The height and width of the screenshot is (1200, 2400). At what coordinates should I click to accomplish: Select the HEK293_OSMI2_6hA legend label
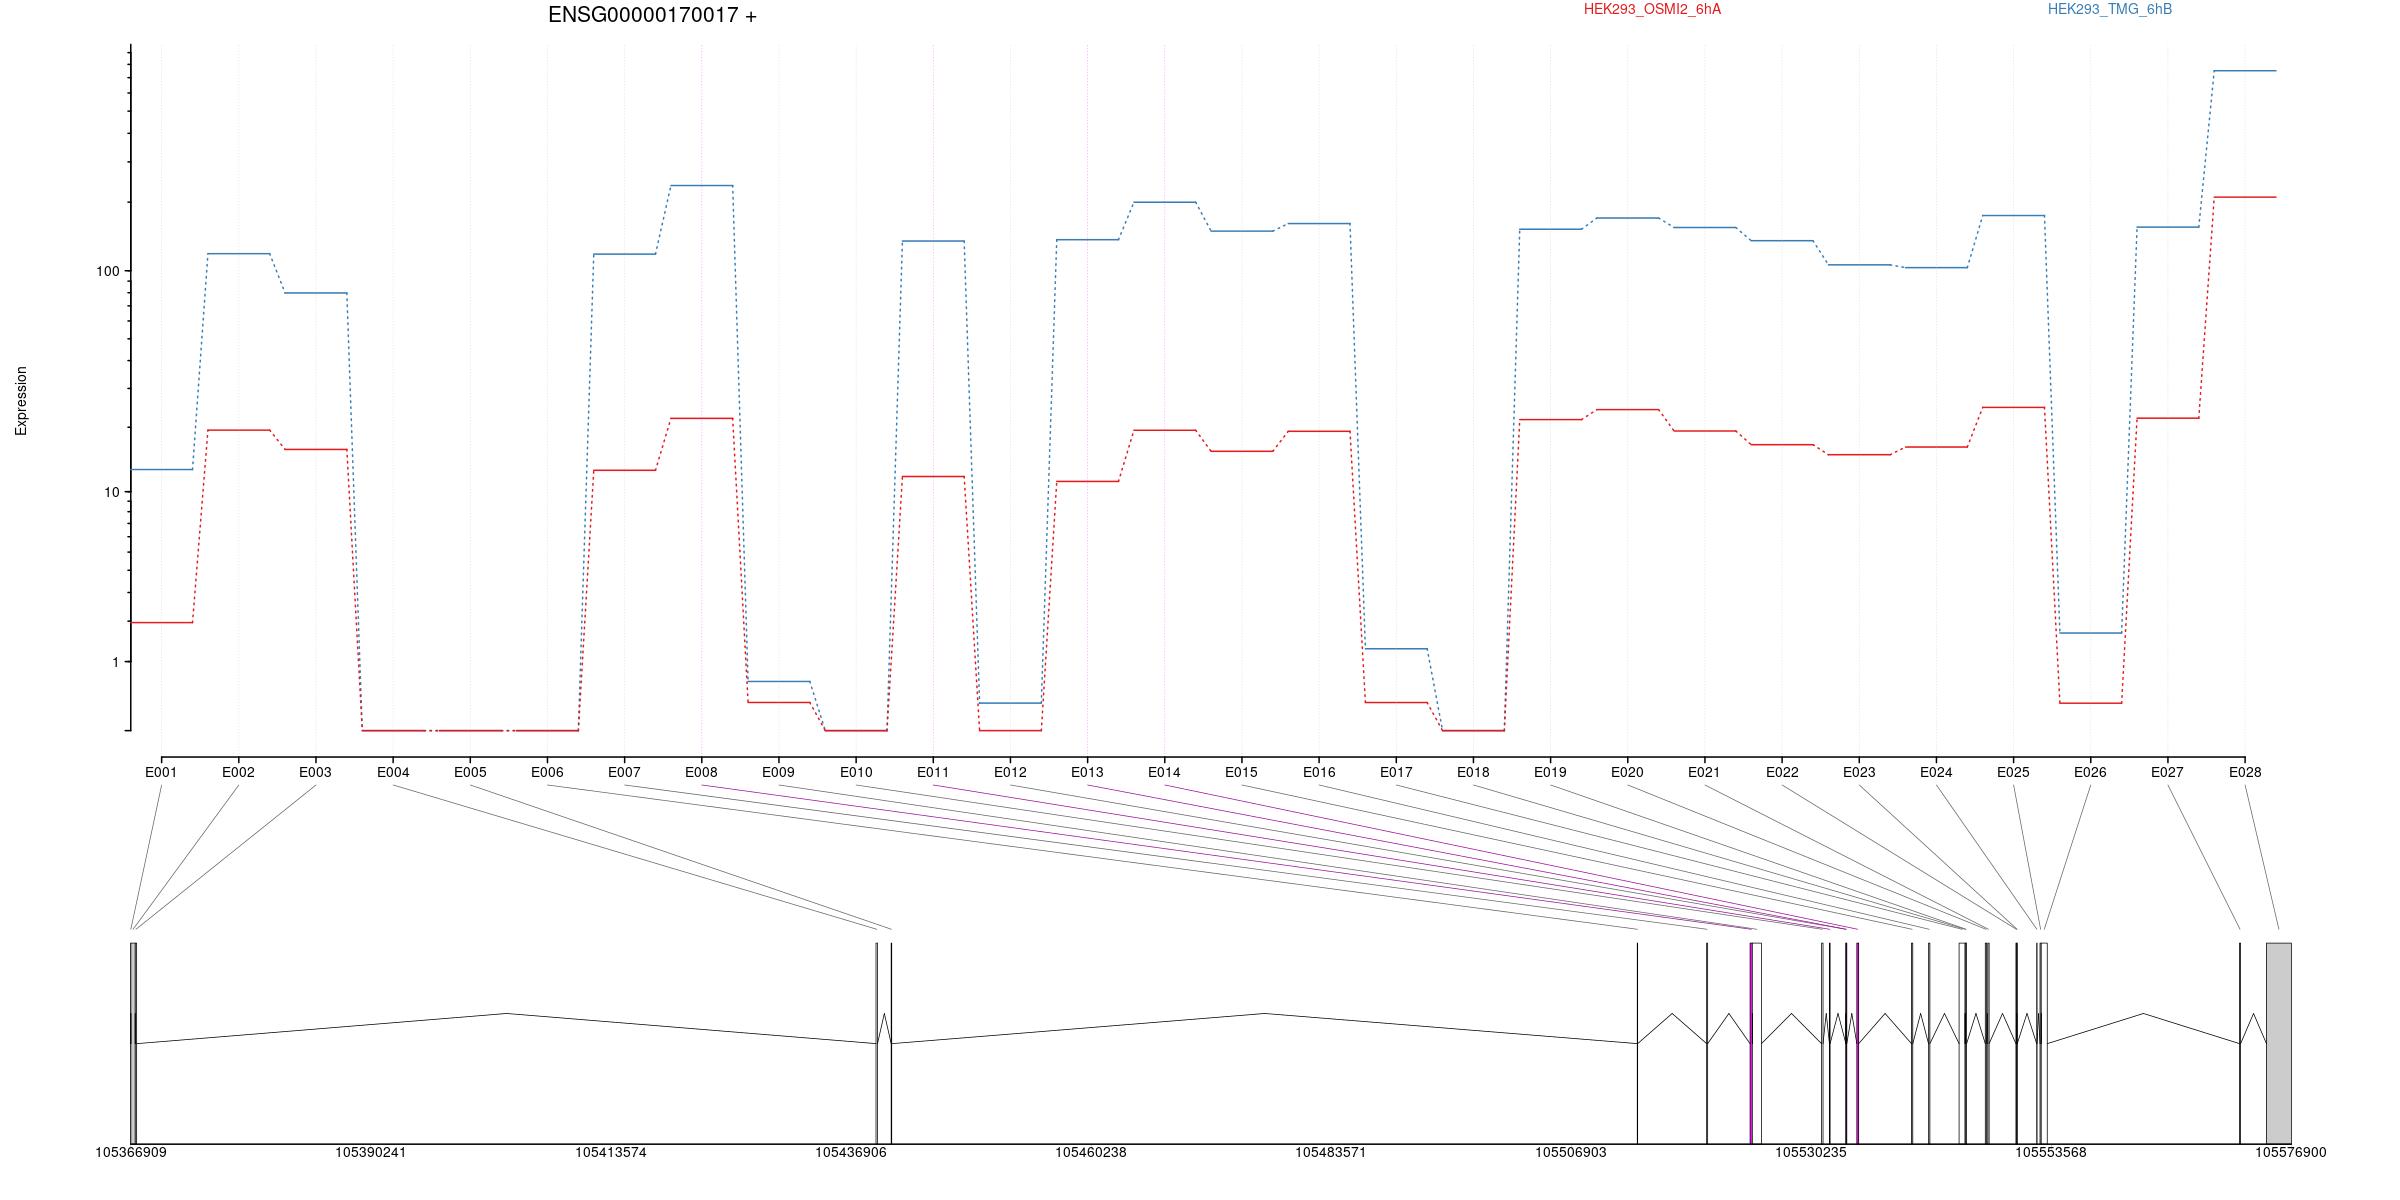coord(1653,9)
